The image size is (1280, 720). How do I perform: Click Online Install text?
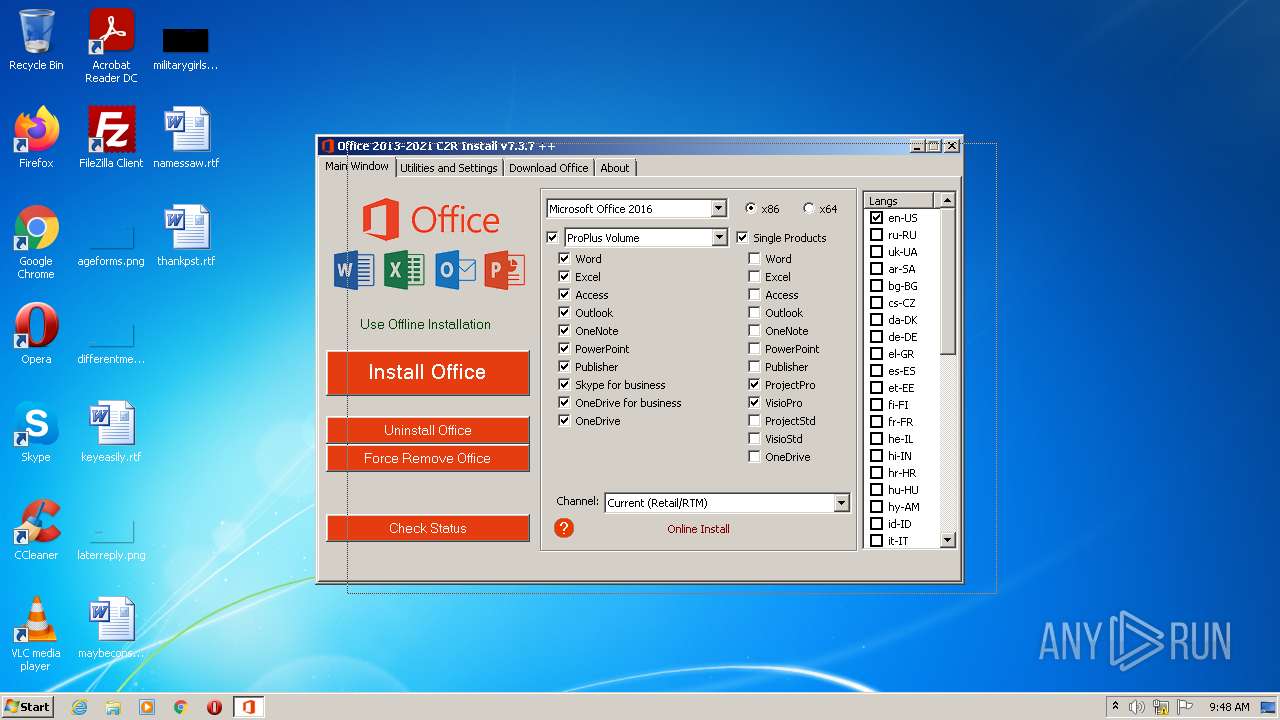point(699,529)
